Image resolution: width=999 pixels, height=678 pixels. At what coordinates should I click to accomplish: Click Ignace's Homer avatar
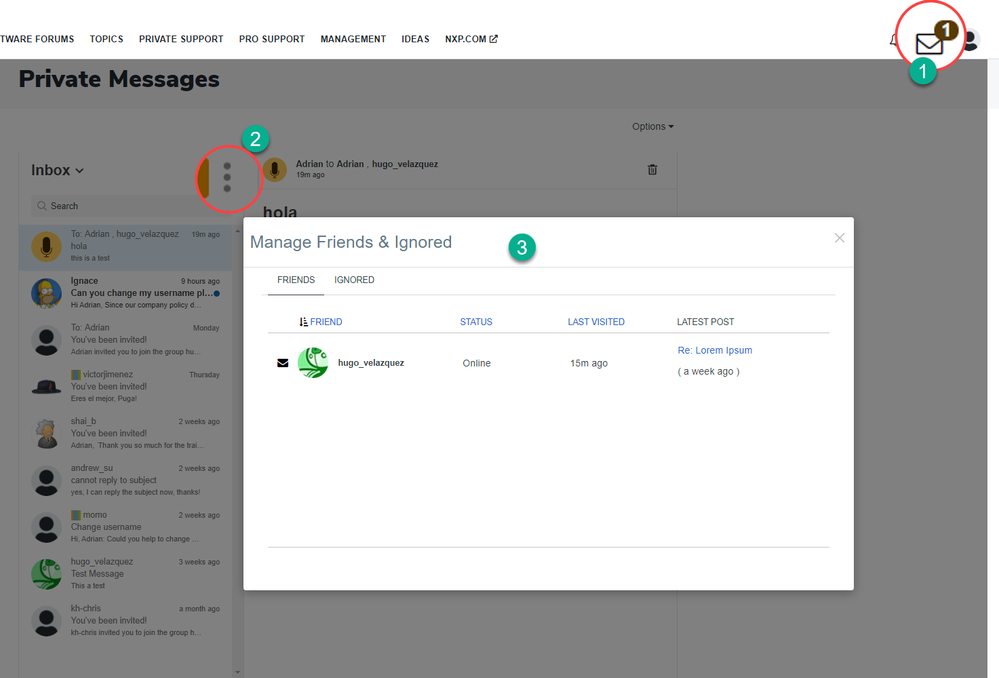pos(47,293)
